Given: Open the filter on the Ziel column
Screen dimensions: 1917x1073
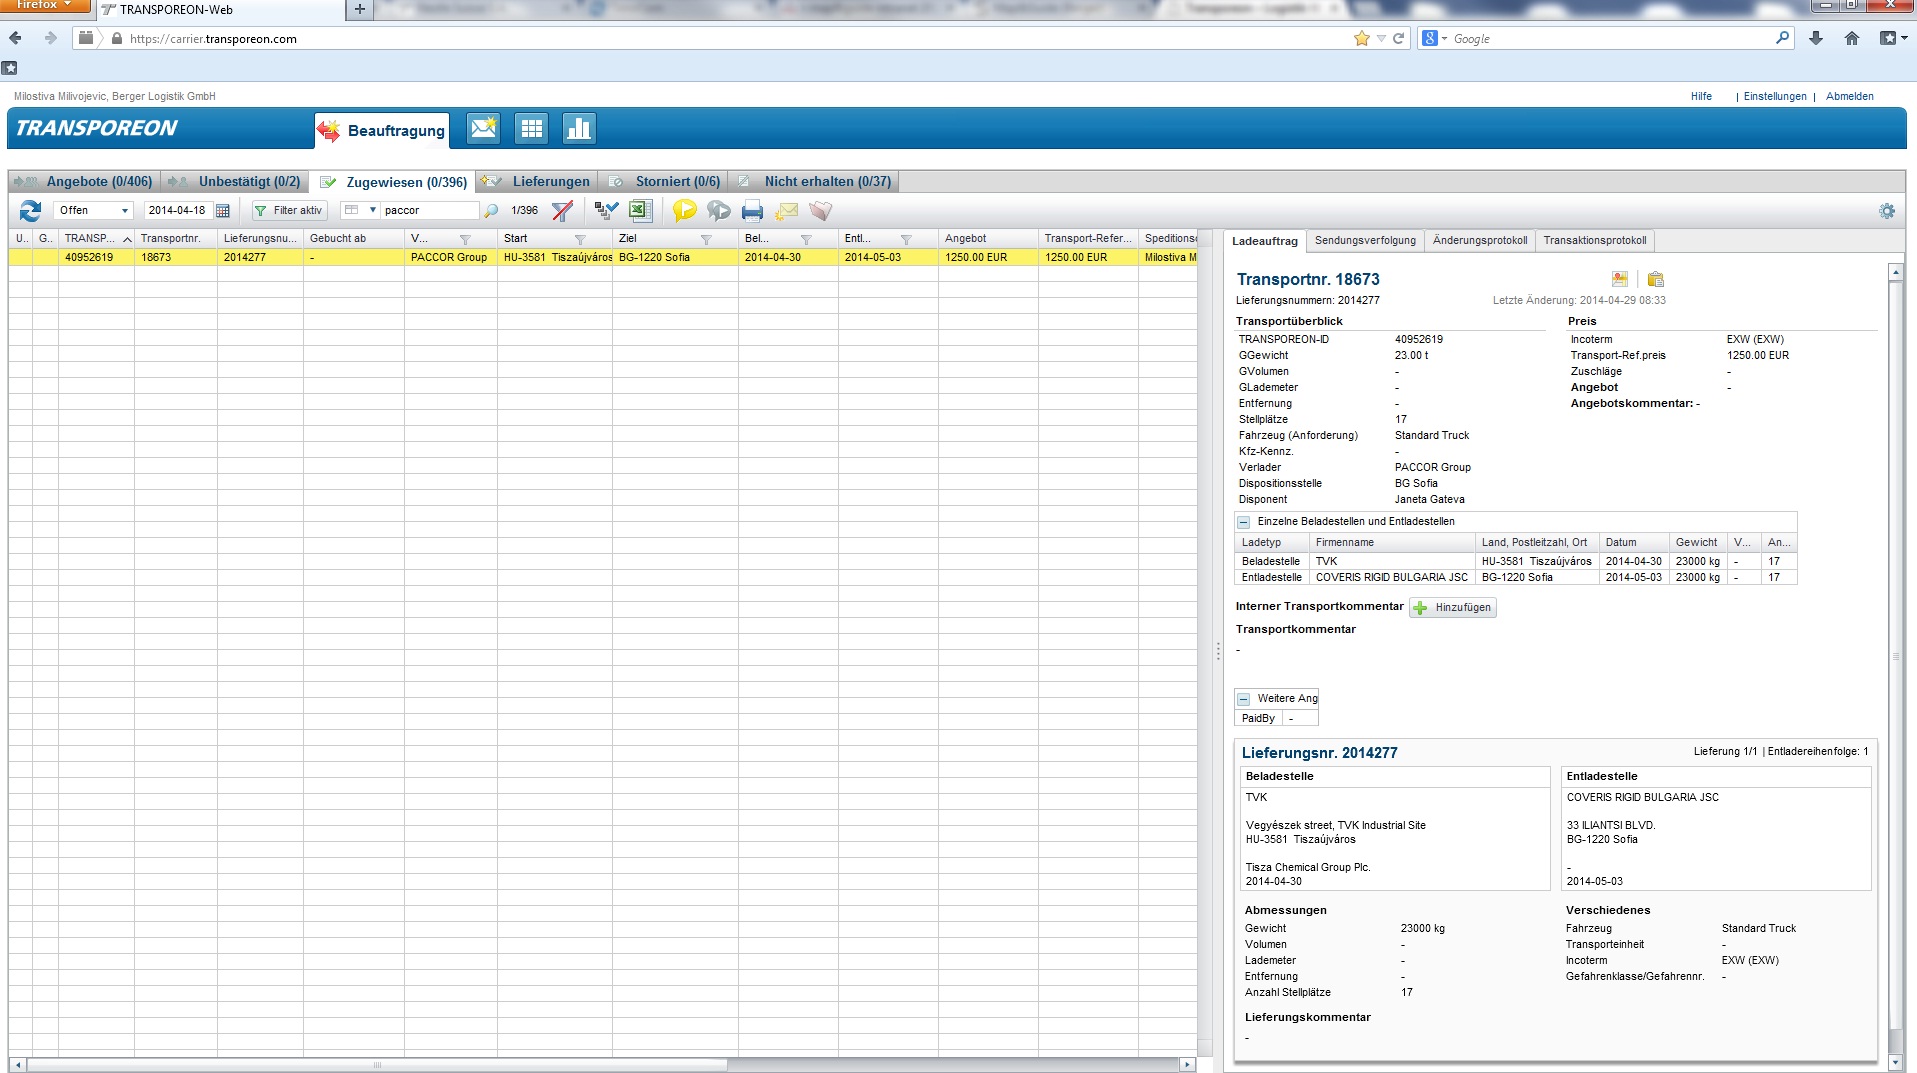Looking at the screenshot, I should pos(706,239).
